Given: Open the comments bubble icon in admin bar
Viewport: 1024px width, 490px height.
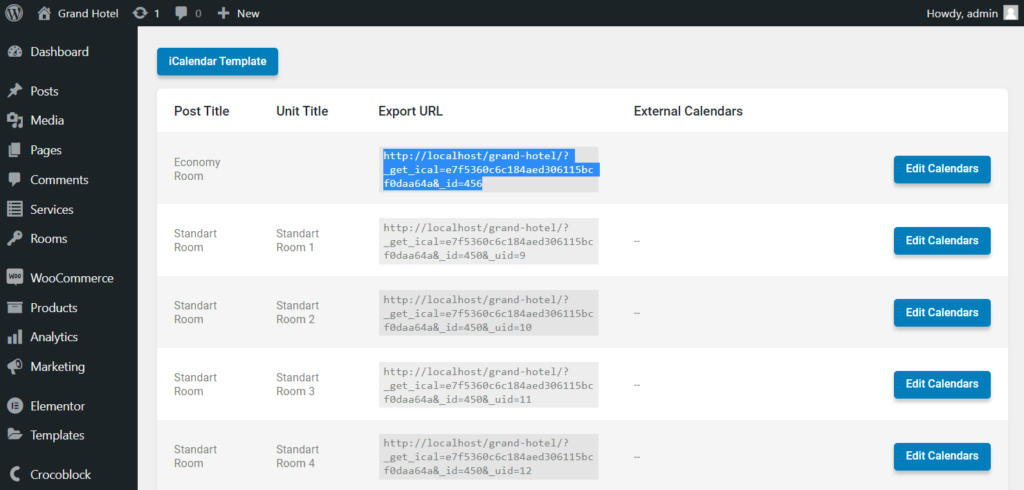Looking at the screenshot, I should pyautogui.click(x=182, y=13).
